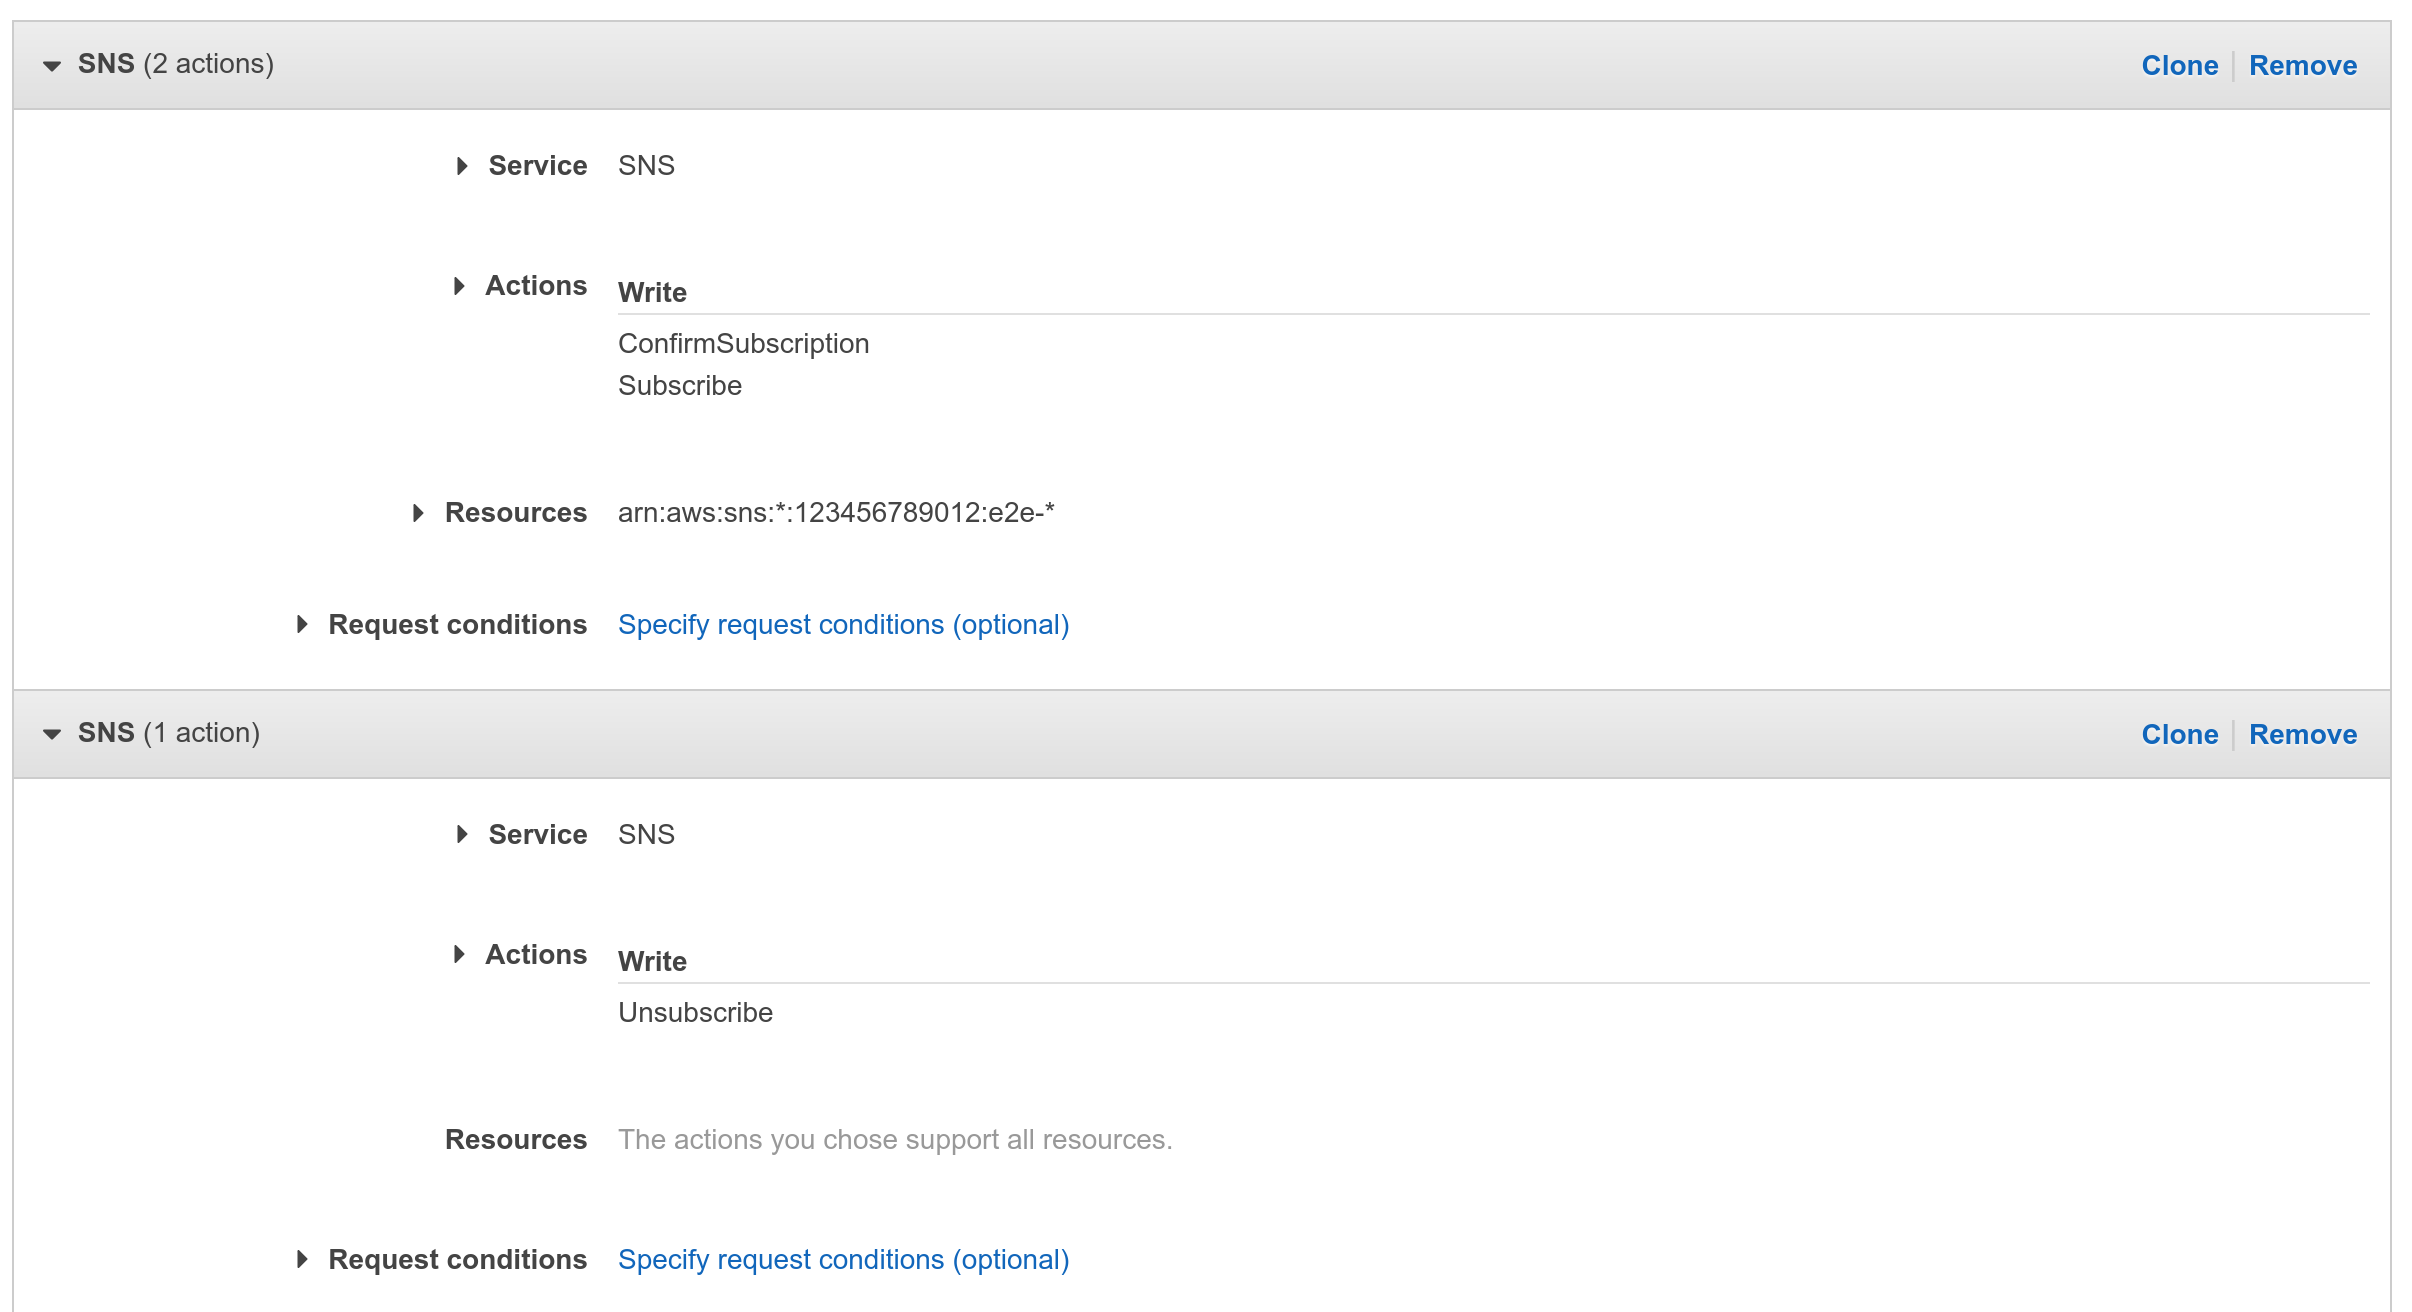
Task: Click the 'SNS (2 actions)' header title text
Action: coord(176,64)
